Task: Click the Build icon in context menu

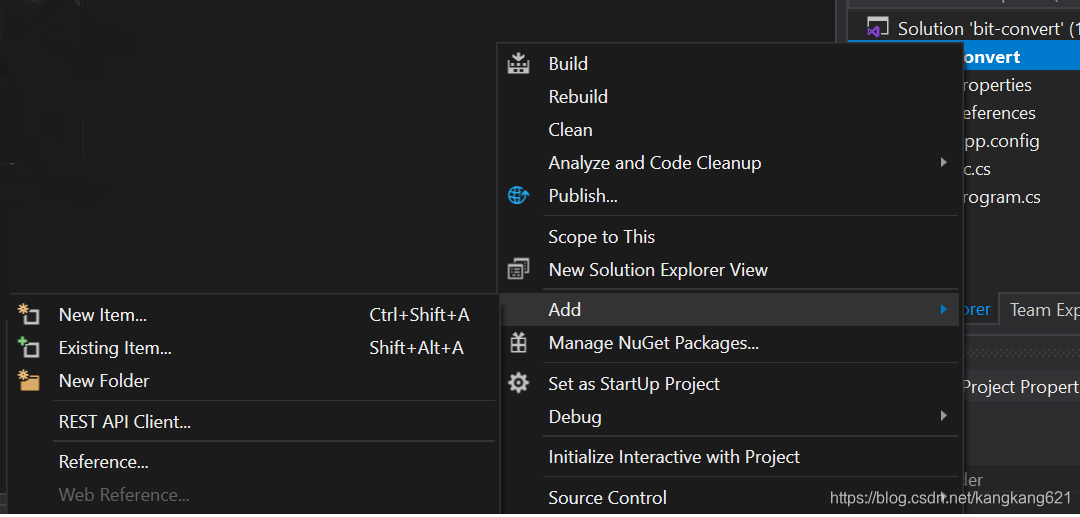Action: pos(518,64)
